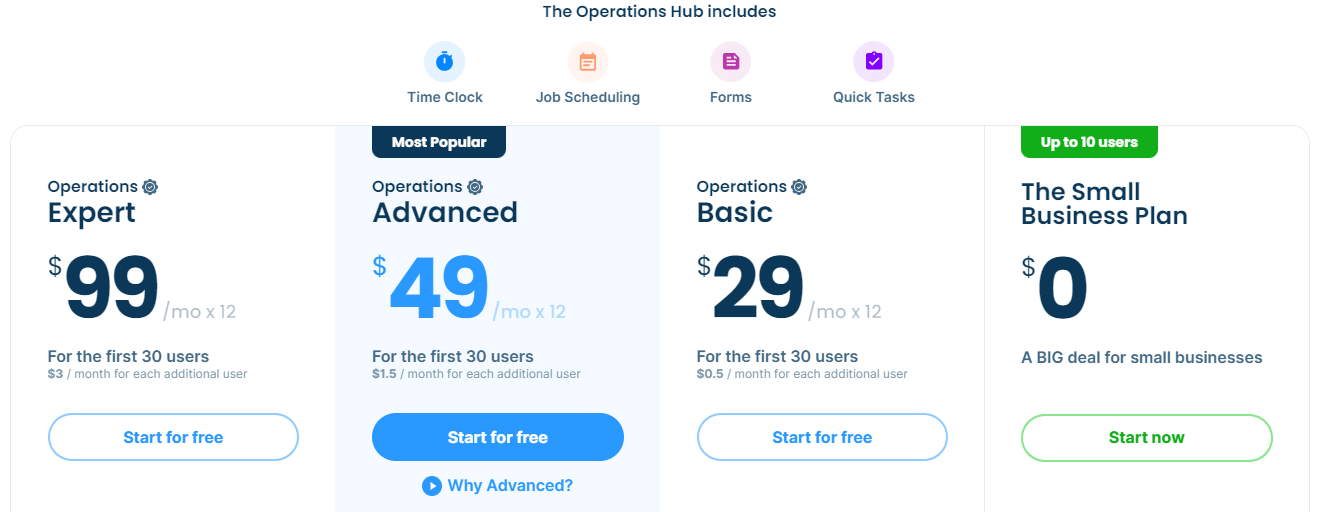Click the Most Popular badge
The height and width of the screenshot is (512, 1322).
pyautogui.click(x=439, y=142)
